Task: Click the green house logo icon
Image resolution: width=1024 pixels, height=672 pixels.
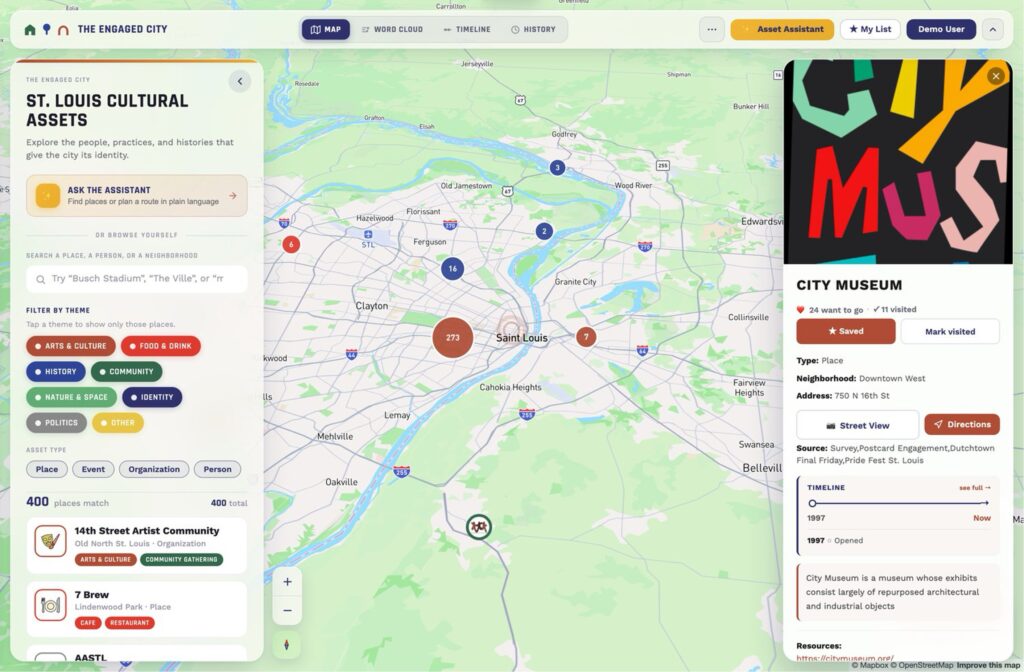Action: point(29,29)
